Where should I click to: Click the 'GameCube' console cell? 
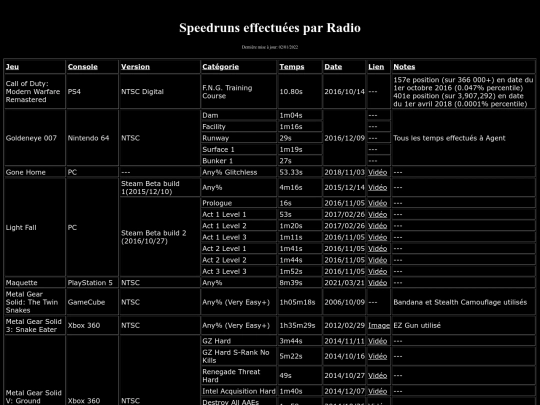click(92, 302)
